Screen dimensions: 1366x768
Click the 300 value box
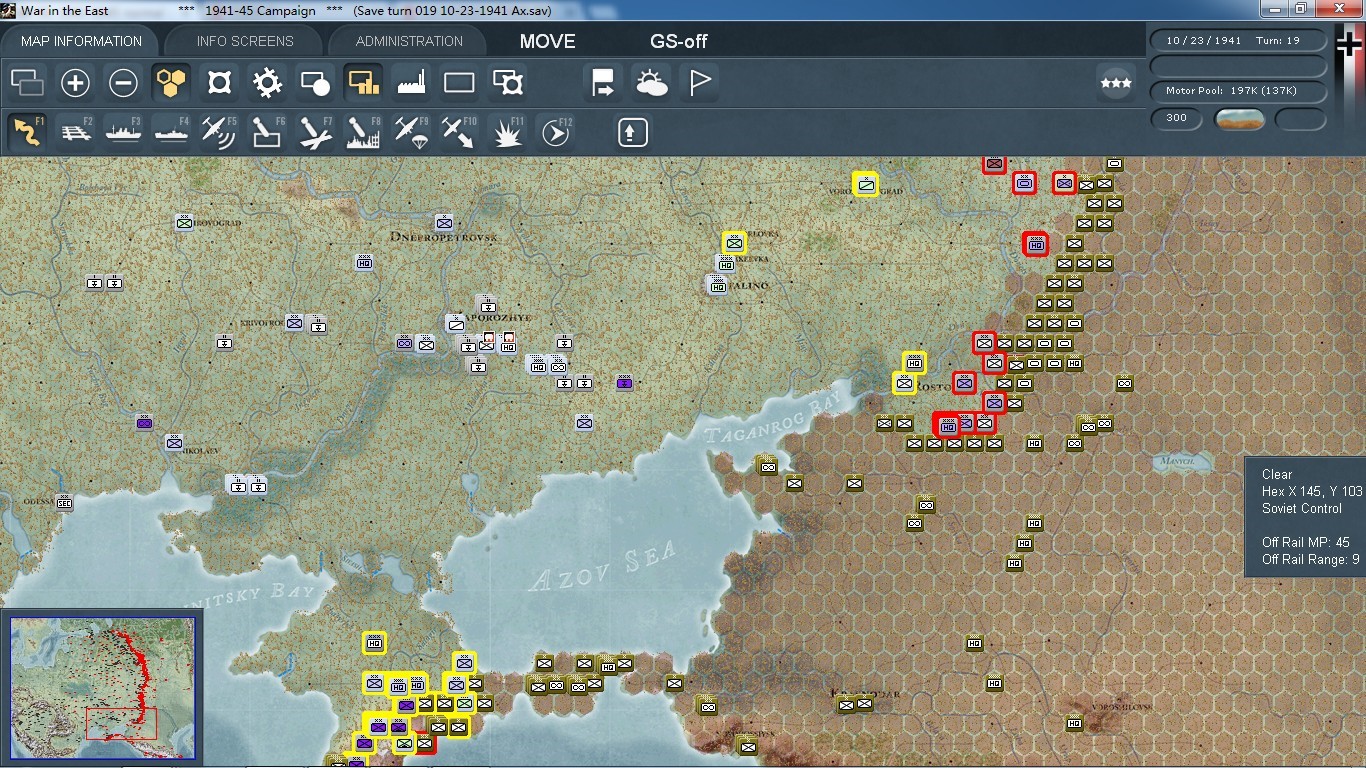1177,118
